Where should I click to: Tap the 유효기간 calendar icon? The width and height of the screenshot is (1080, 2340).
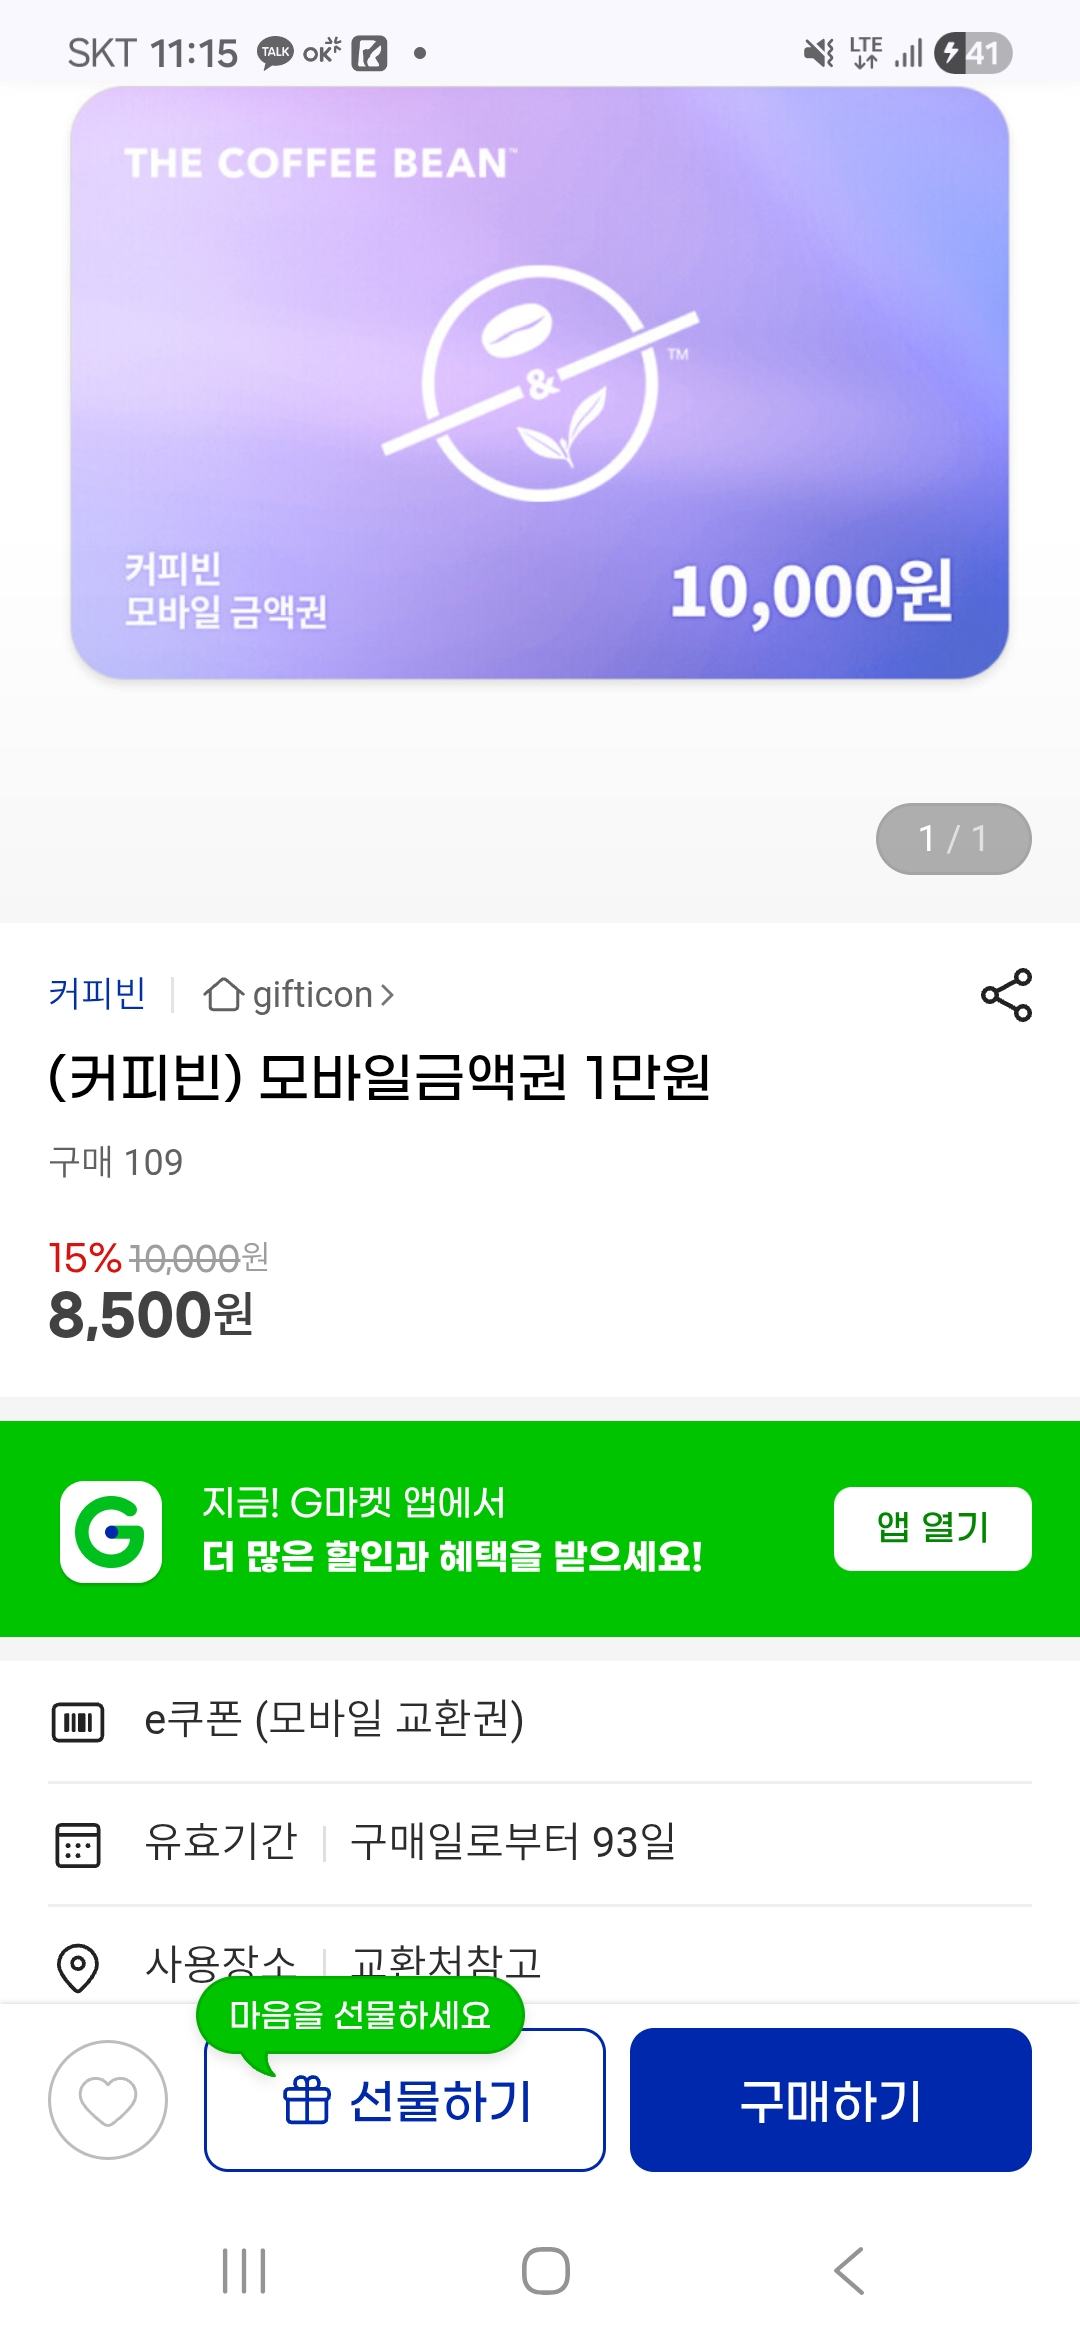[78, 1844]
